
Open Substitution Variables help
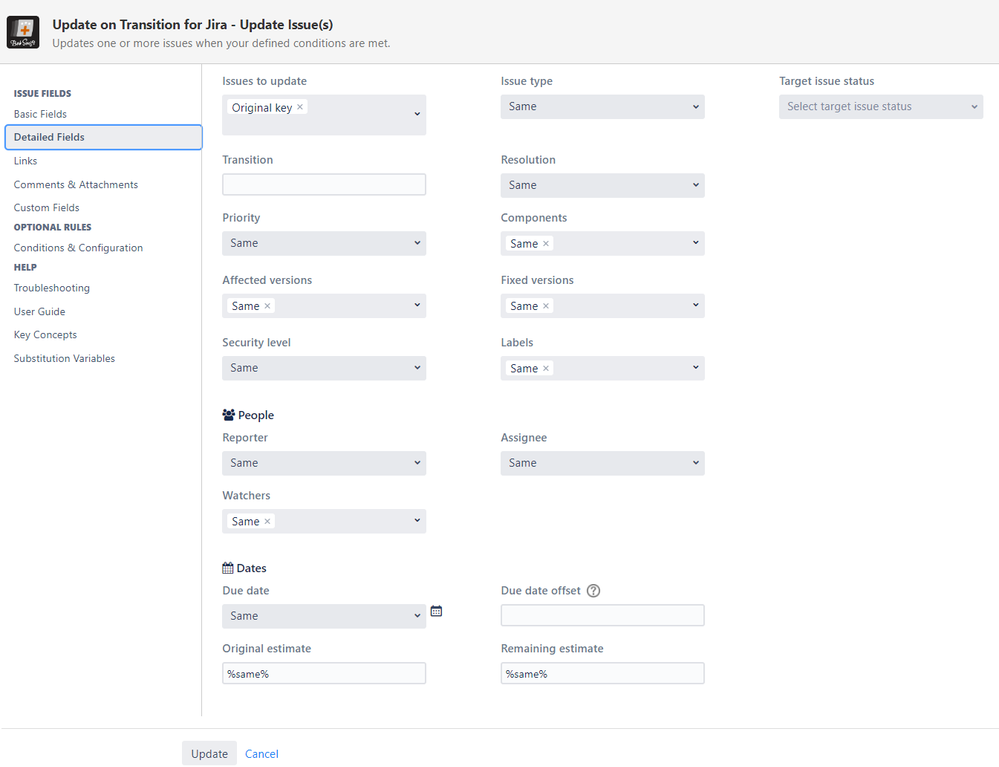pyautogui.click(x=64, y=359)
